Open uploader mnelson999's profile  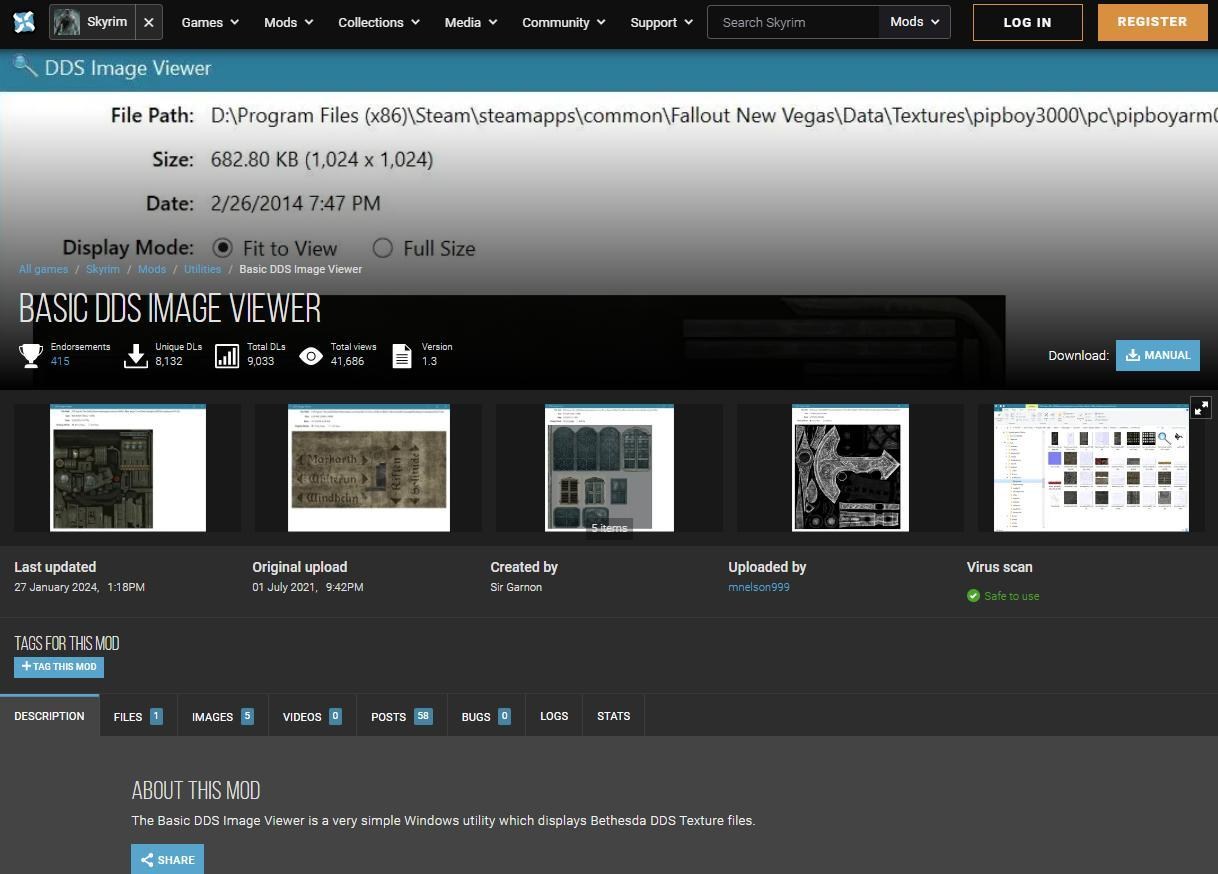759,587
